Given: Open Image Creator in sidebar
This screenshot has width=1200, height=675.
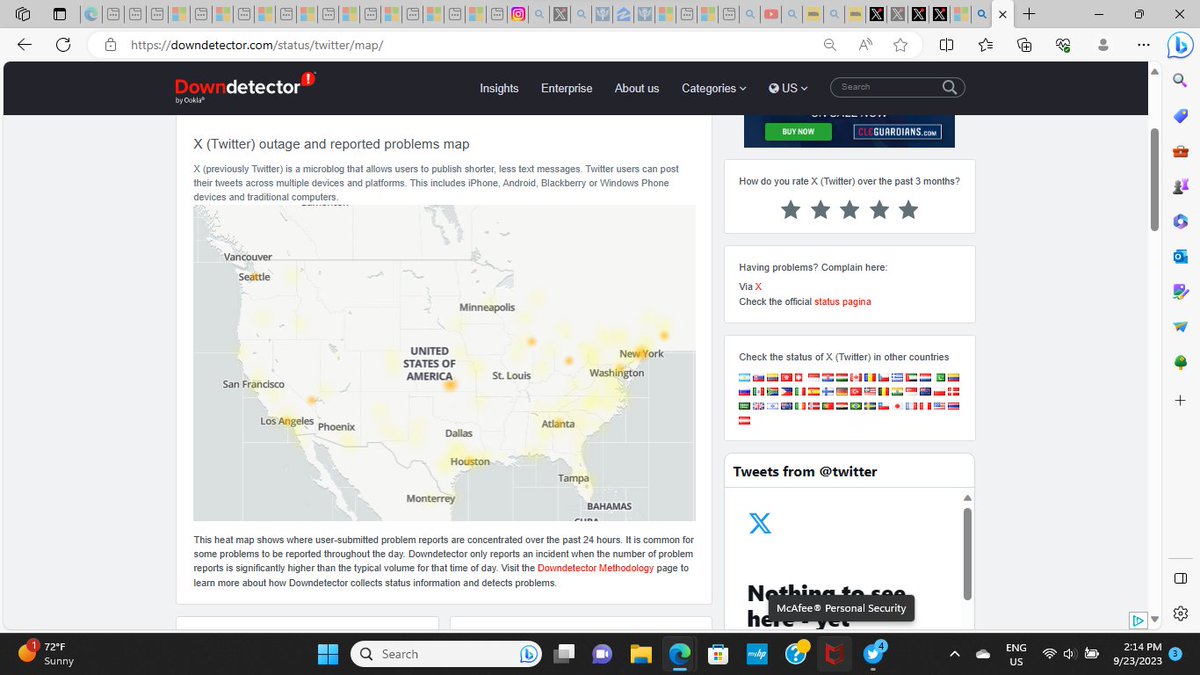Looking at the screenshot, I should tap(1180, 291).
